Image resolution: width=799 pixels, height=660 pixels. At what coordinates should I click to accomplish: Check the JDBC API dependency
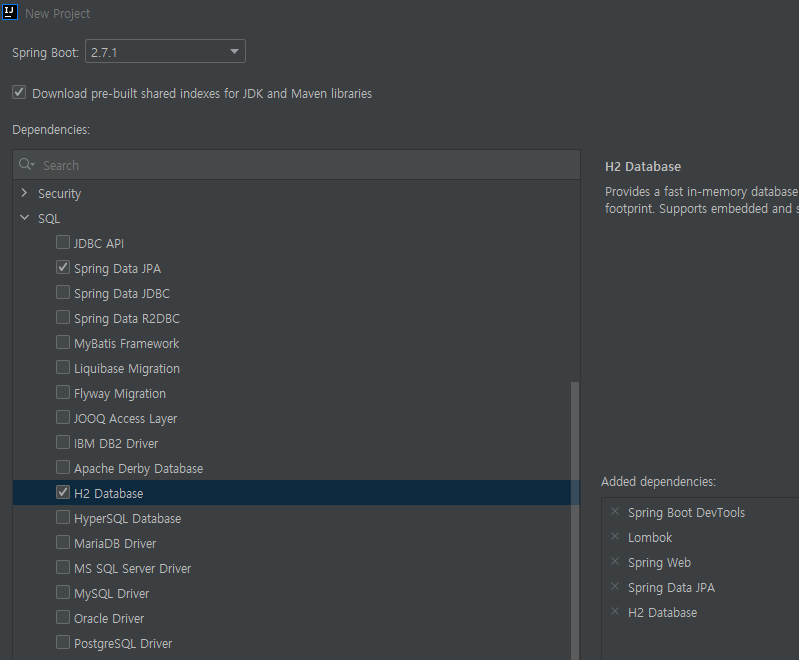[63, 242]
